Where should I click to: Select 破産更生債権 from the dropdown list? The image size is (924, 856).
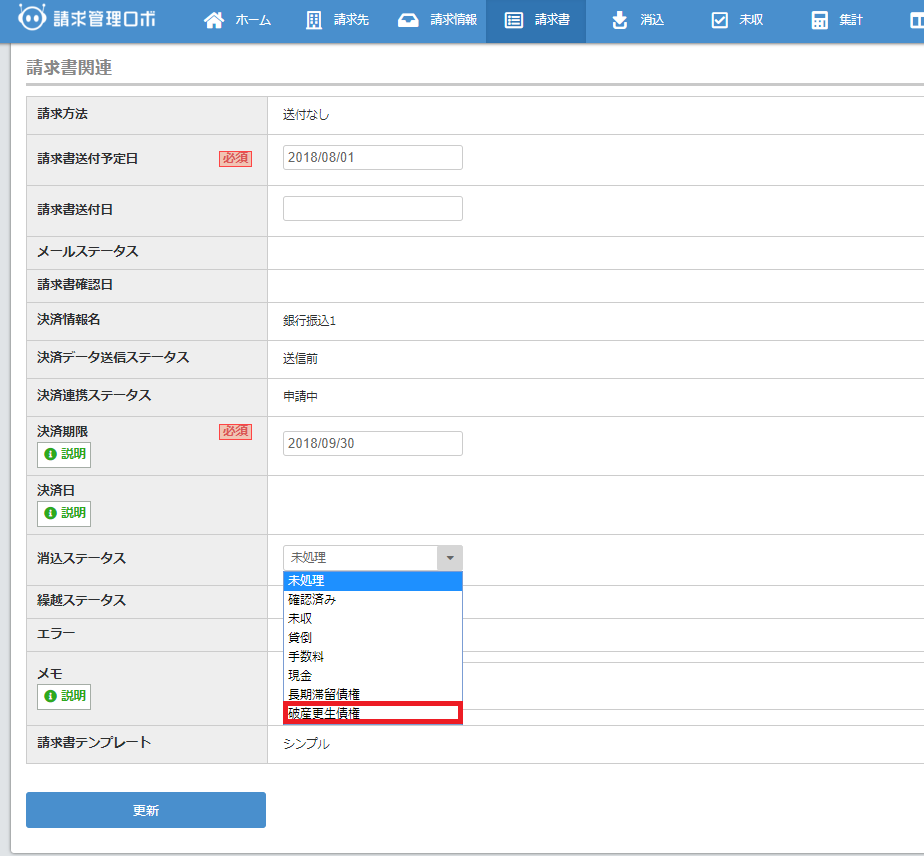[372, 713]
